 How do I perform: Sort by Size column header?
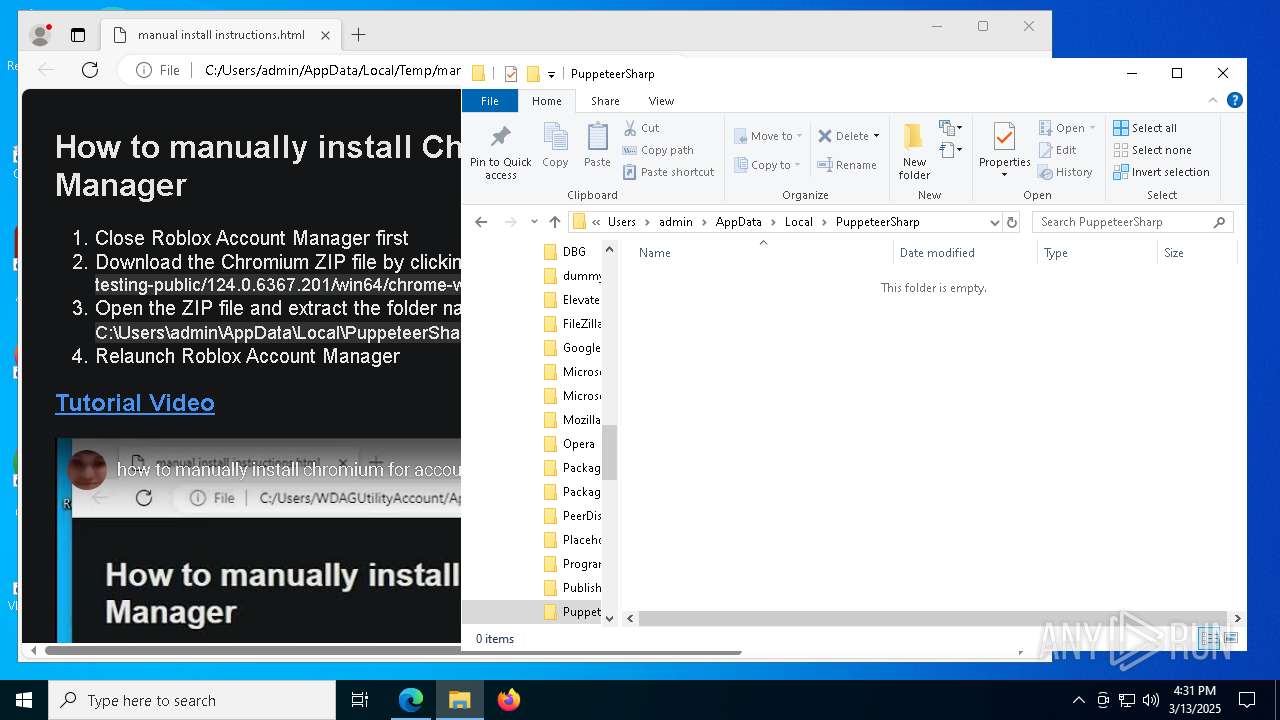click(1197, 253)
